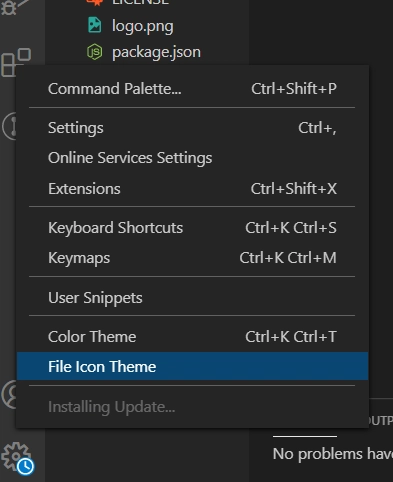Click the package.json Node file icon
This screenshot has width=393, height=482.
click(x=95, y=52)
